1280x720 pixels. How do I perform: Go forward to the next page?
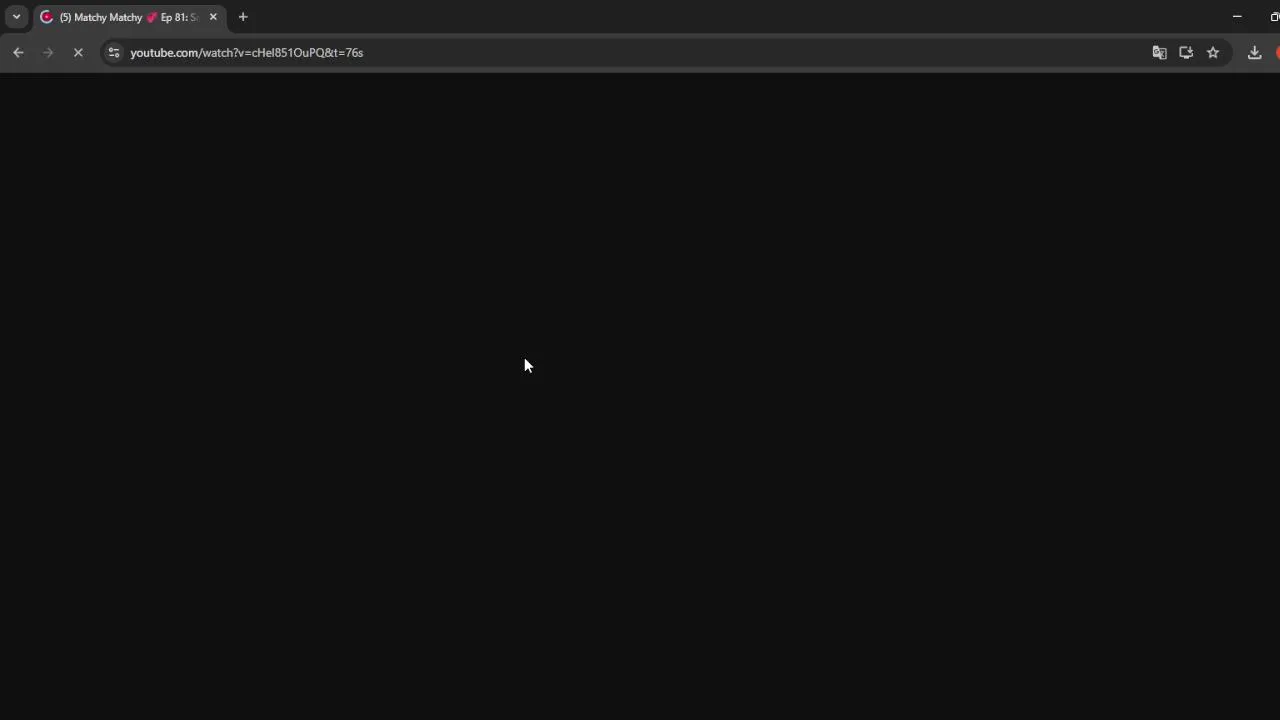tap(48, 52)
